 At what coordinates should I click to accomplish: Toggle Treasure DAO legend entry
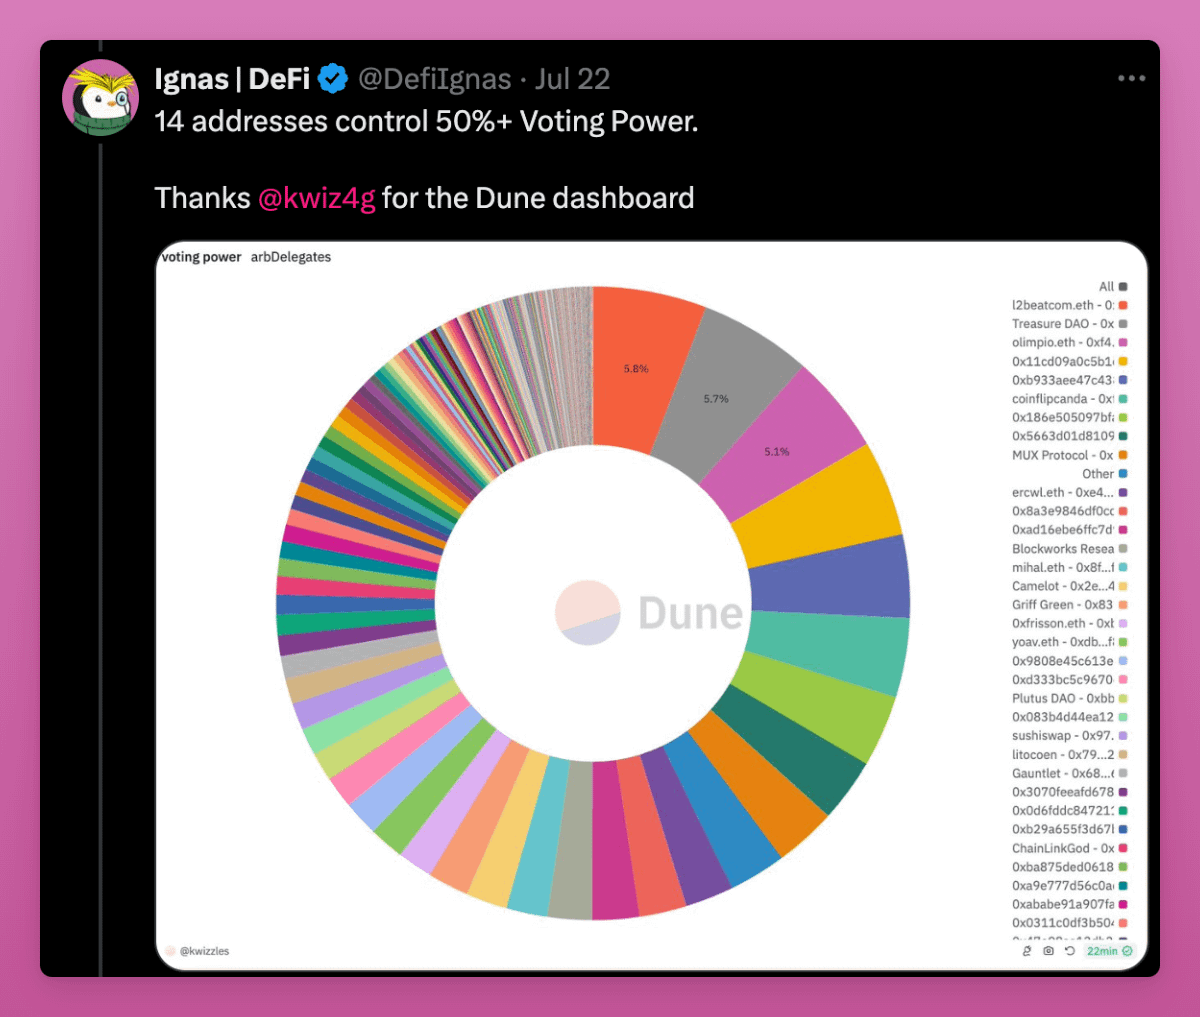(1070, 324)
